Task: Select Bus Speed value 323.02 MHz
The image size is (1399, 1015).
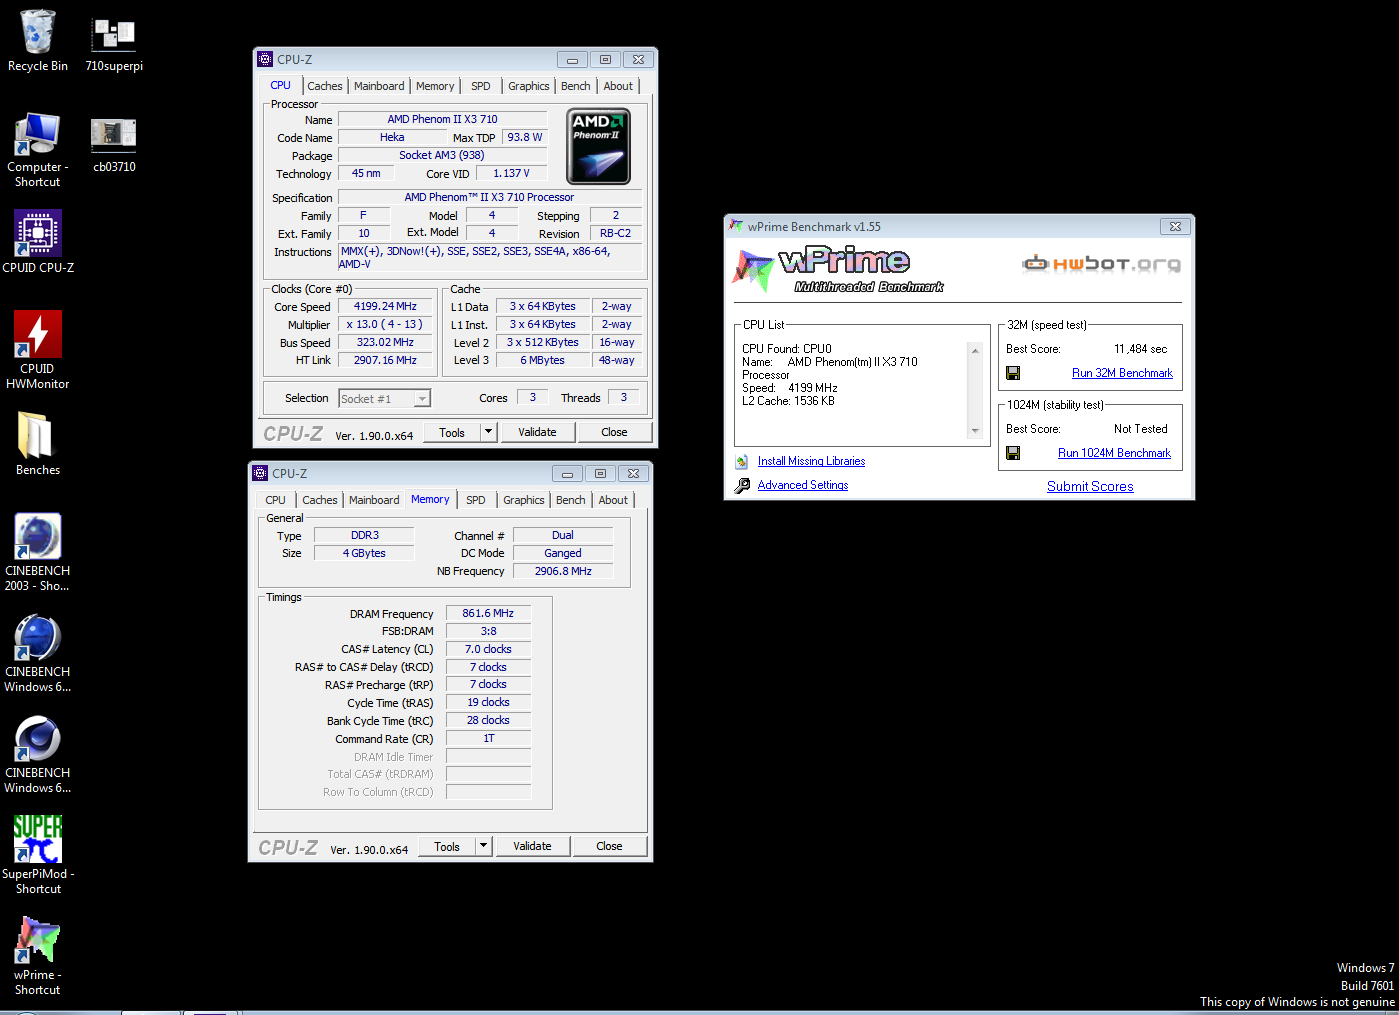Action: click(x=385, y=342)
